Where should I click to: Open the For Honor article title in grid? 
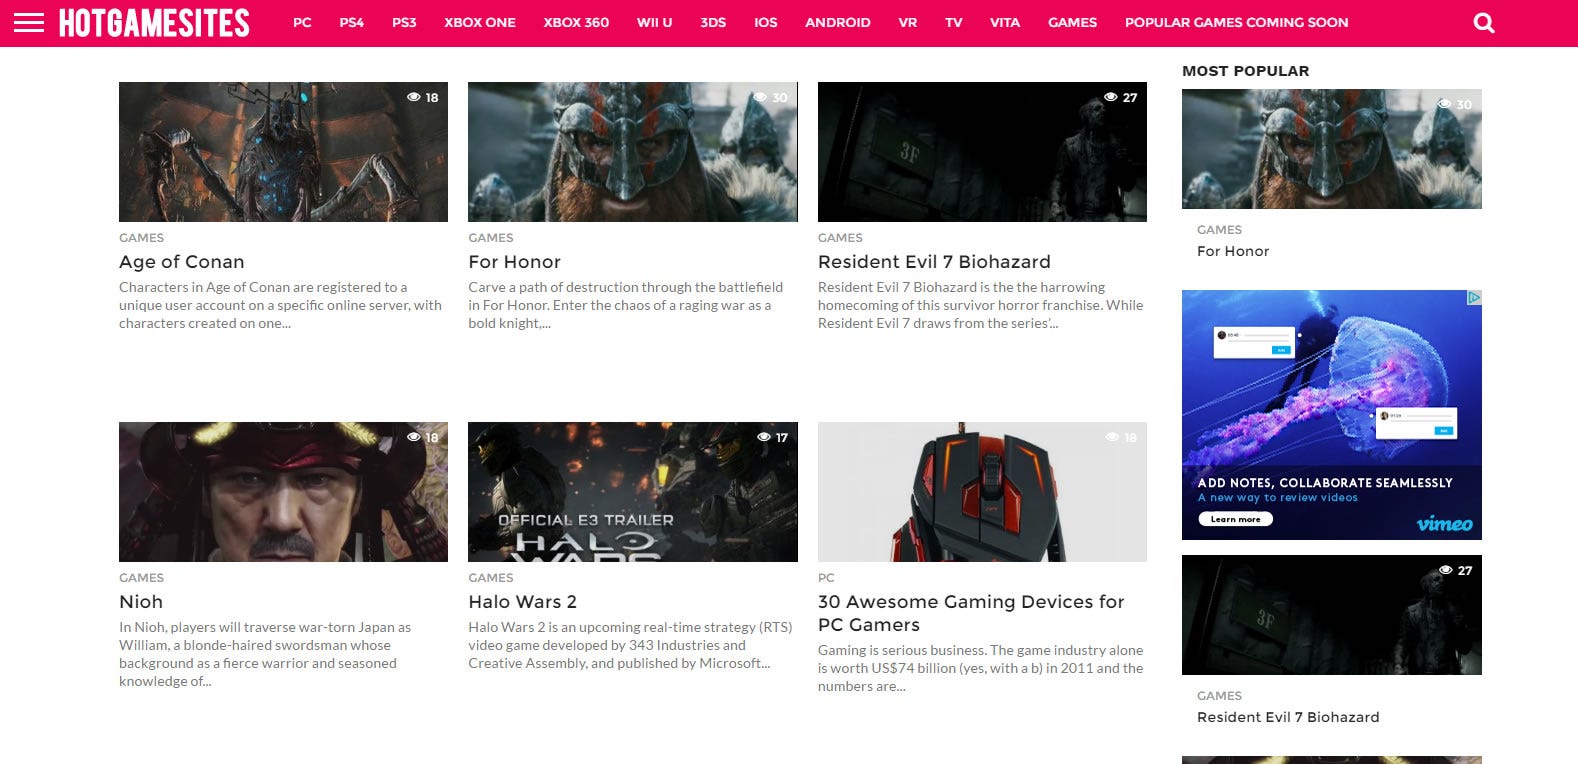click(x=514, y=262)
